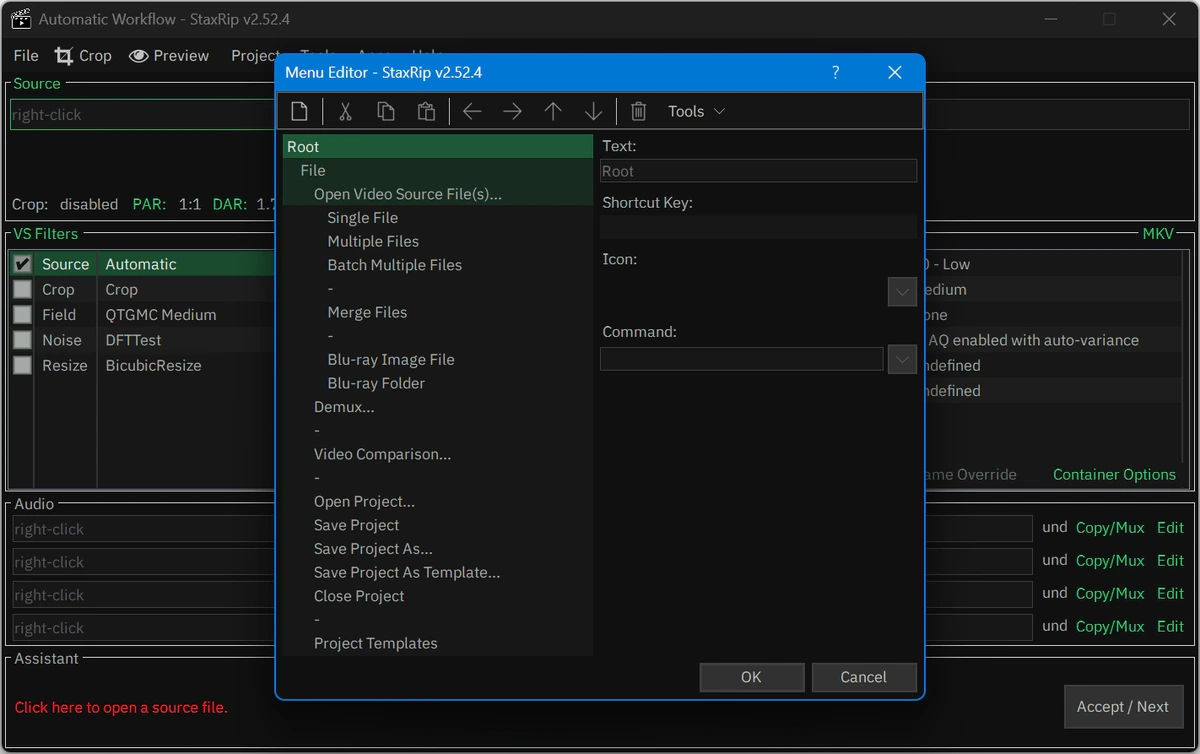Select the Save Project tree item
1200x754 pixels.
356,525
